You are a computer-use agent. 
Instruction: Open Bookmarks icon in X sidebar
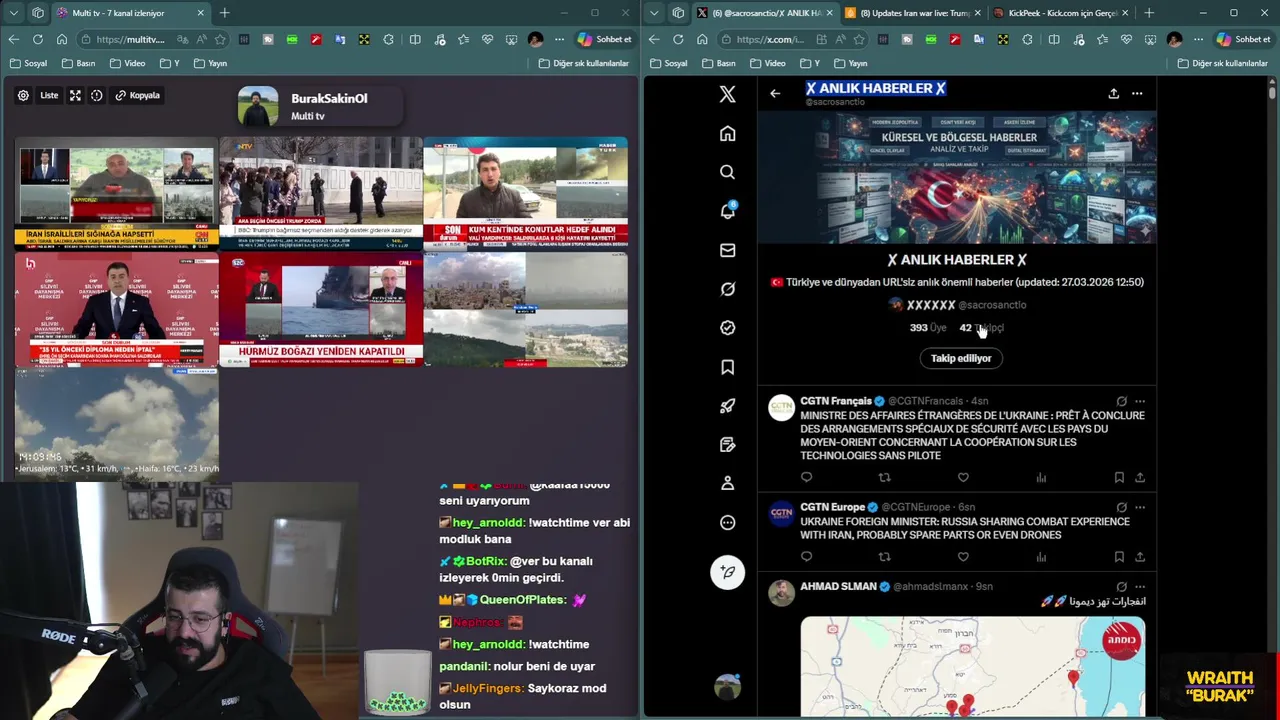[x=727, y=367]
